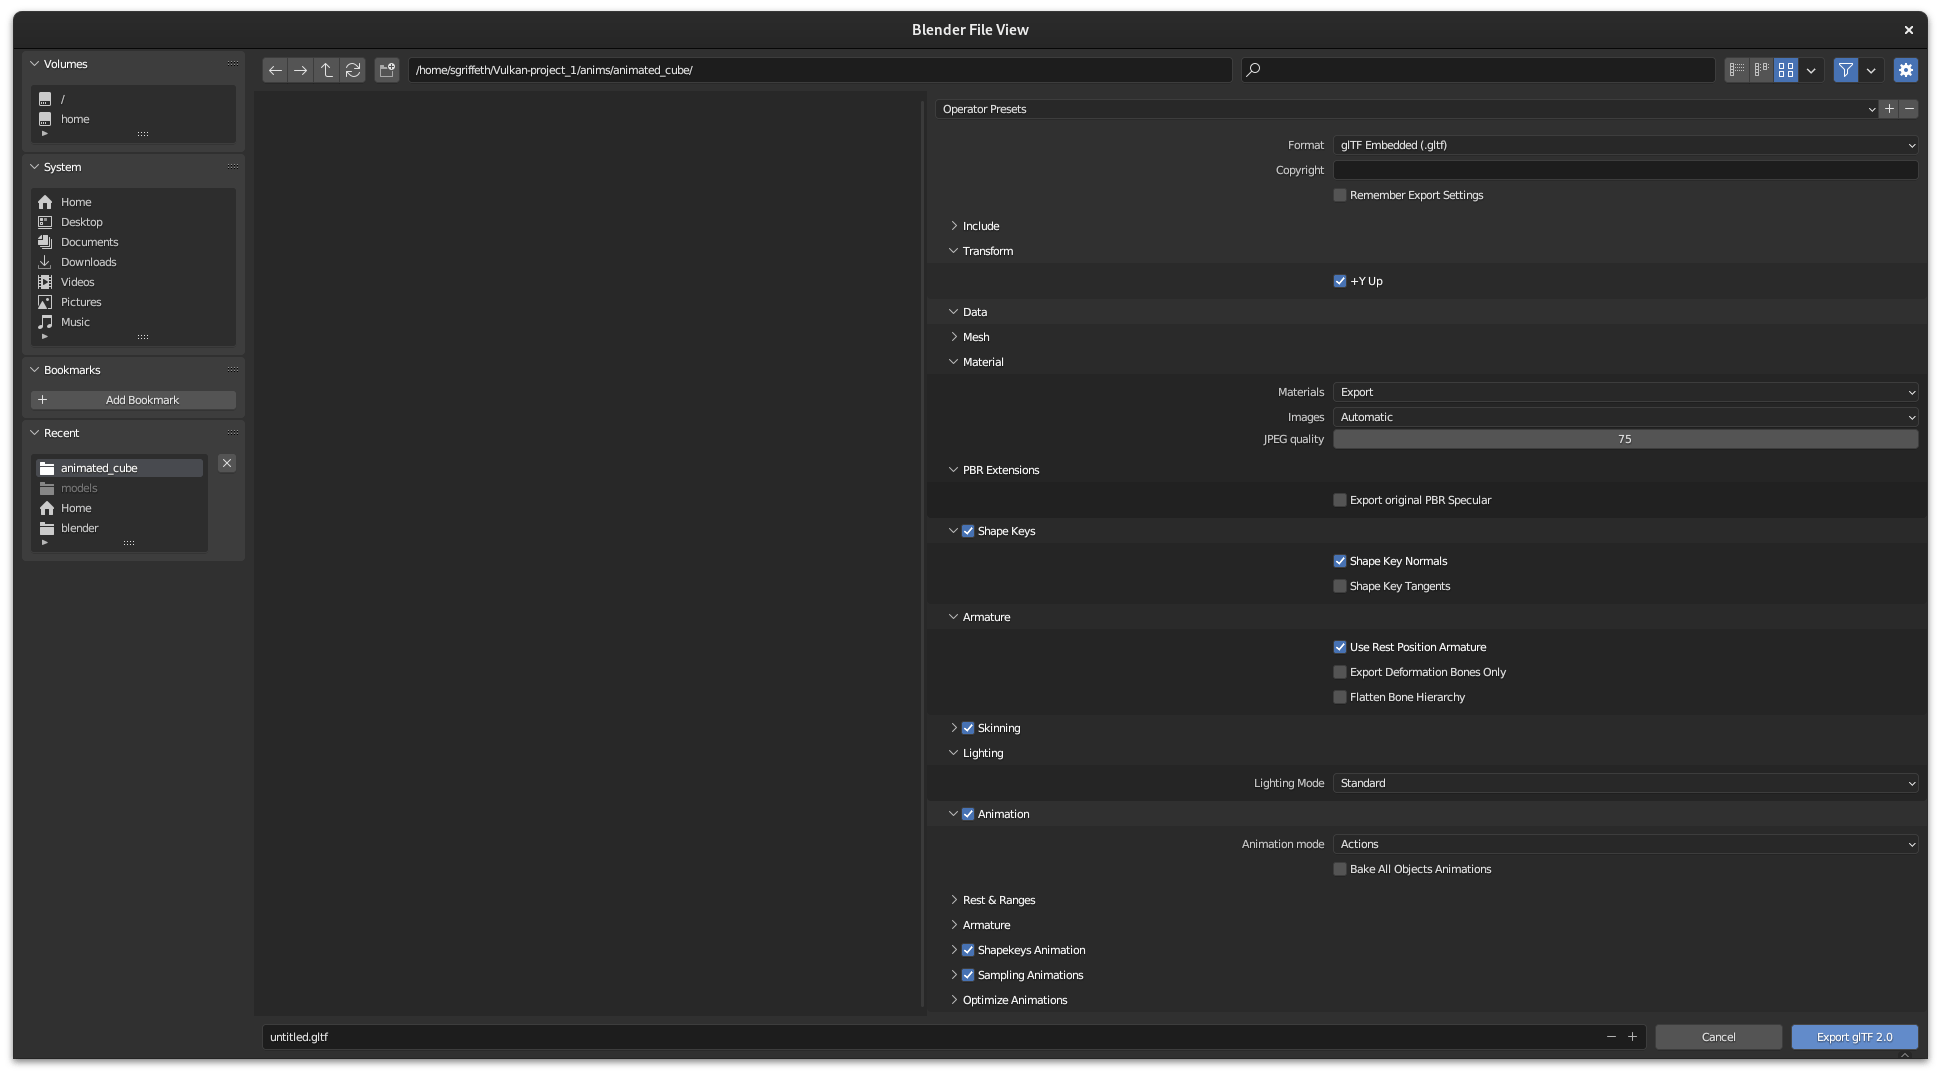Viewport: 1941px width, 1075px height.
Task: Go to parent directory with up arrow icon
Action: click(x=327, y=70)
